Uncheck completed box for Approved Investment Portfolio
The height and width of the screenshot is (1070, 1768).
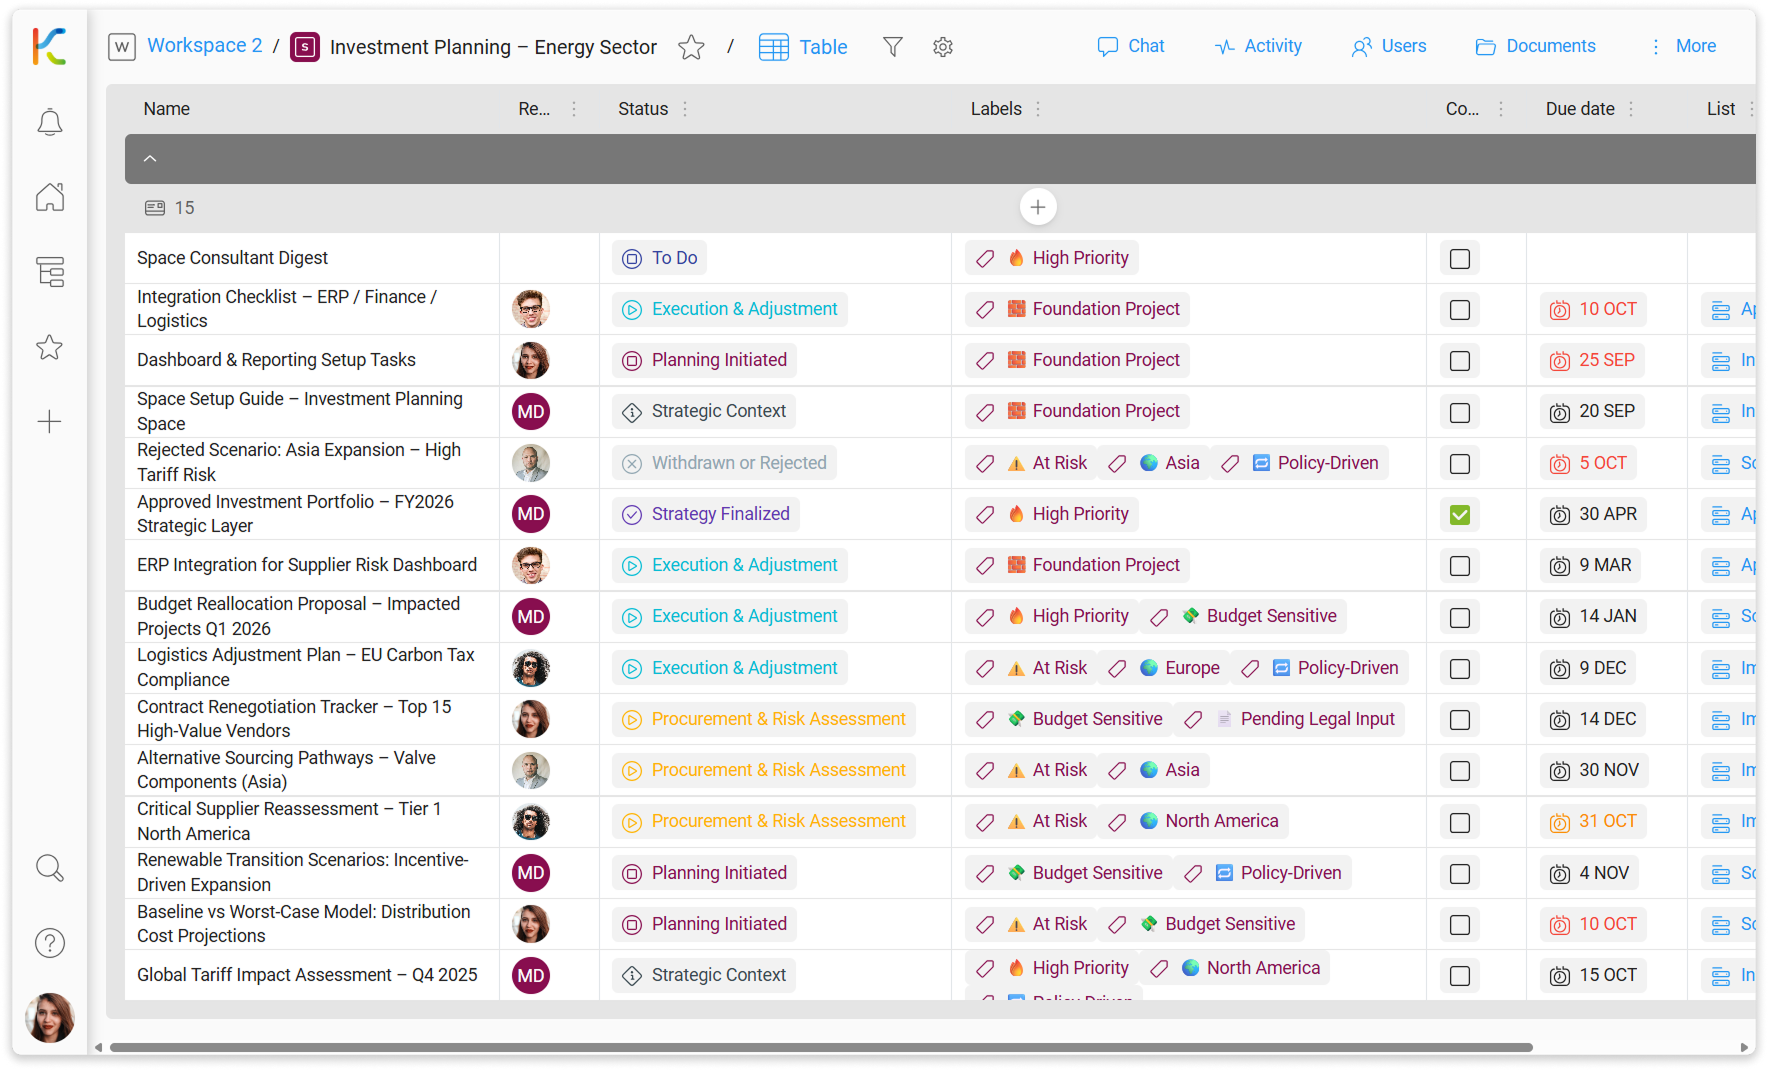[x=1460, y=515]
